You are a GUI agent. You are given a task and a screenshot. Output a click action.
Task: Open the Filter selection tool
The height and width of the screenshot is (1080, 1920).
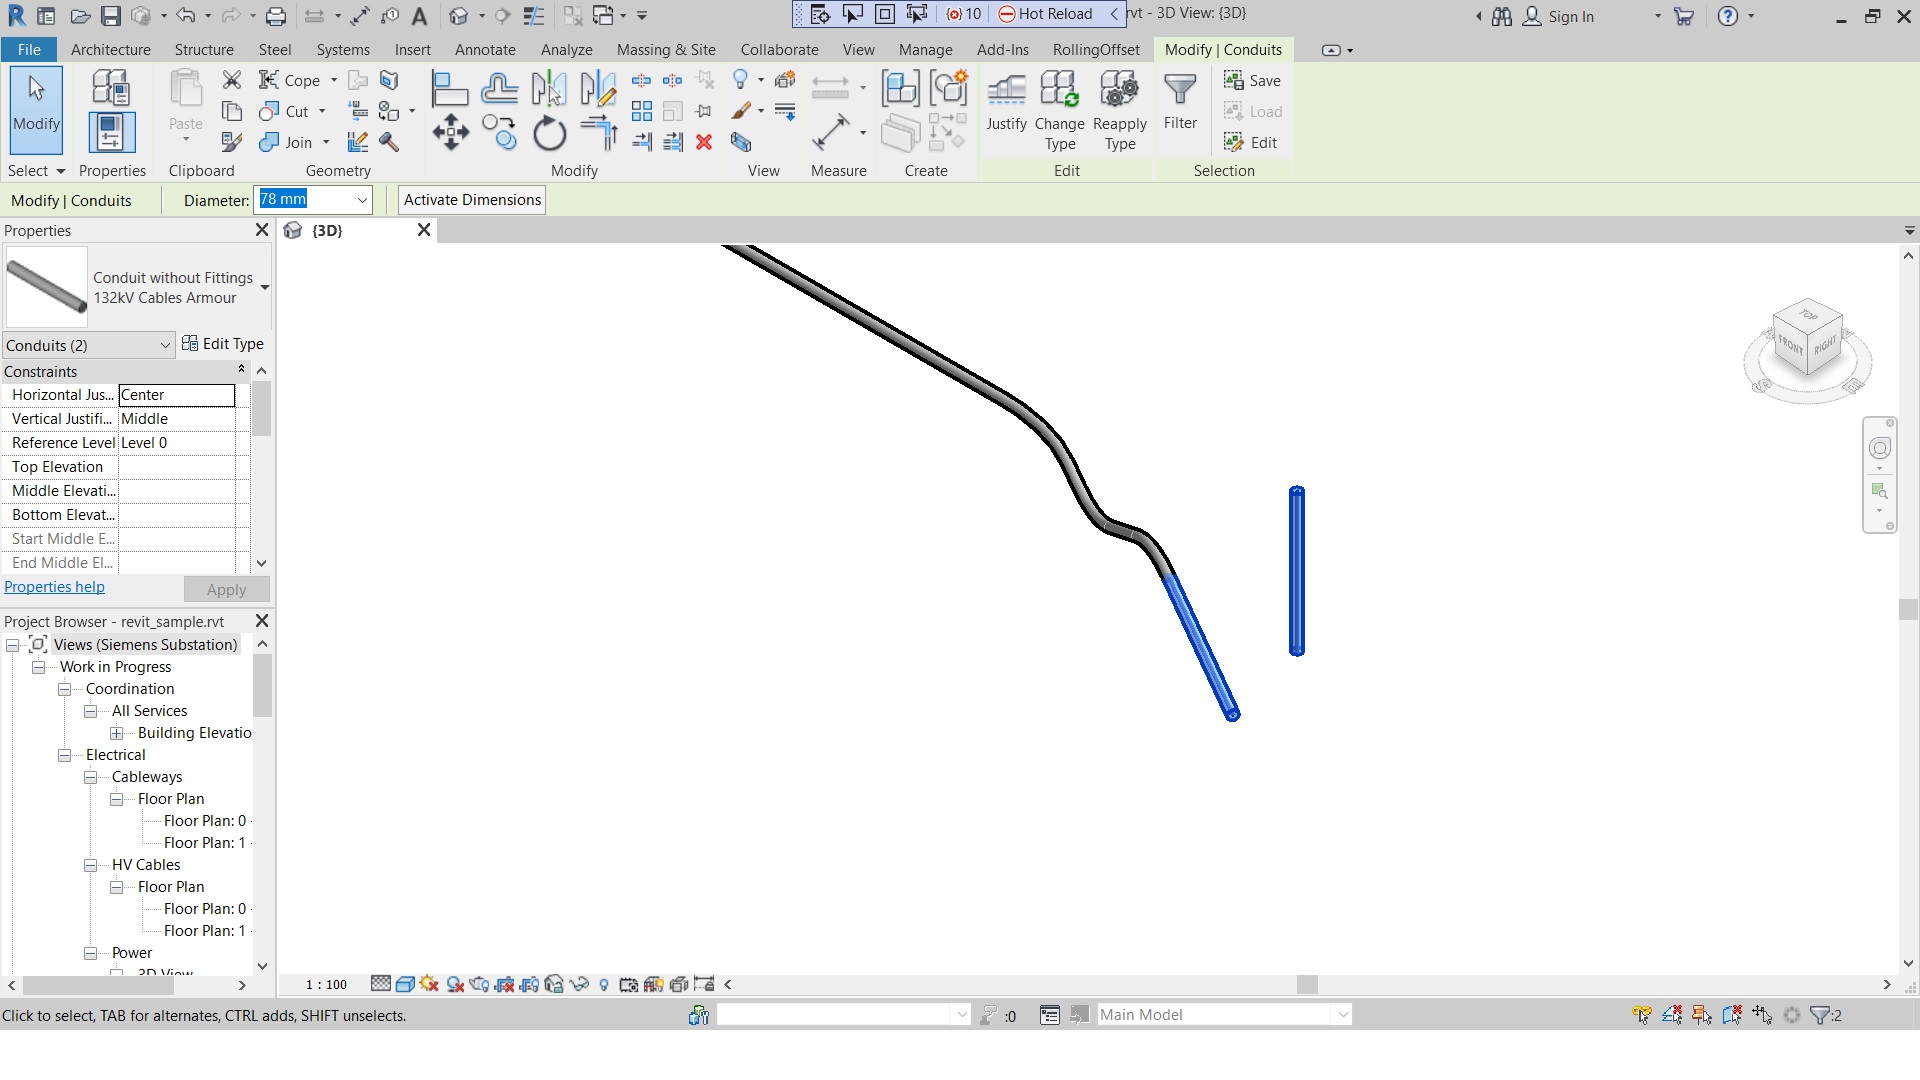coord(1180,102)
